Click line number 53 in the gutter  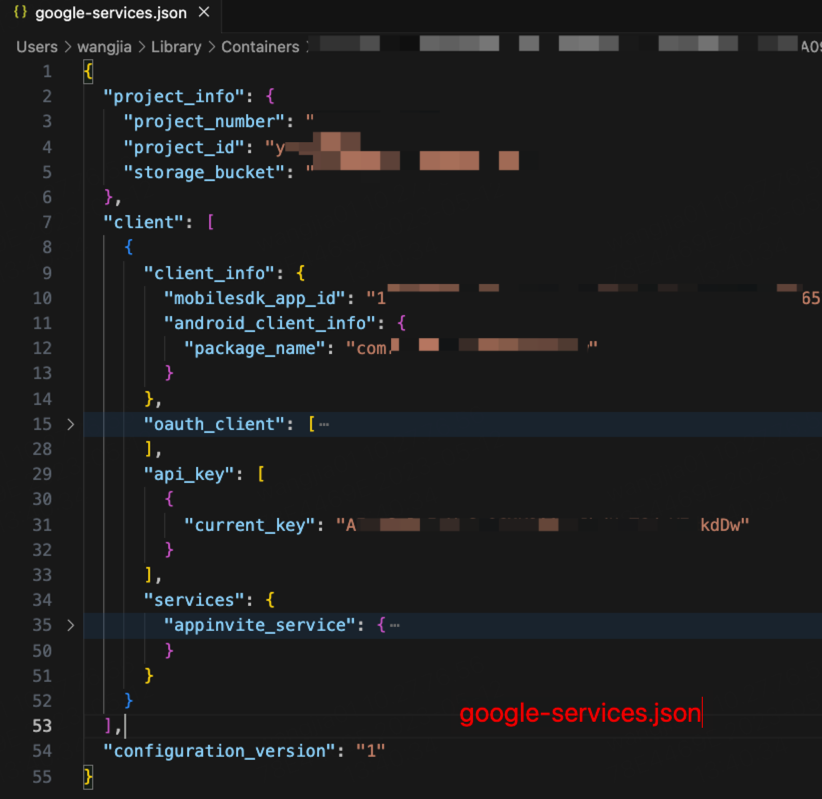coord(42,725)
